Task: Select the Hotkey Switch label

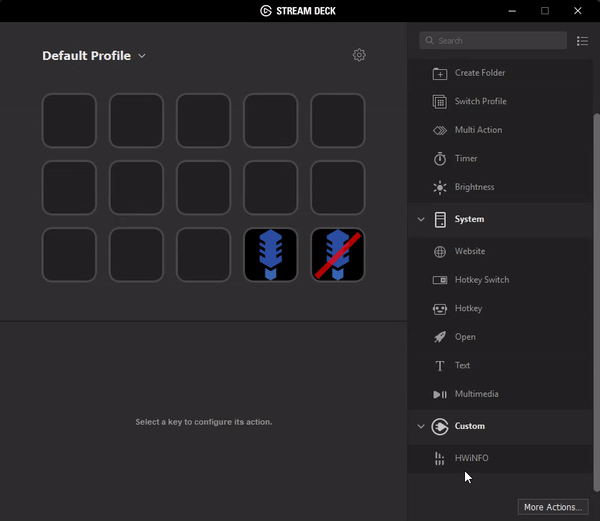Action: point(482,280)
